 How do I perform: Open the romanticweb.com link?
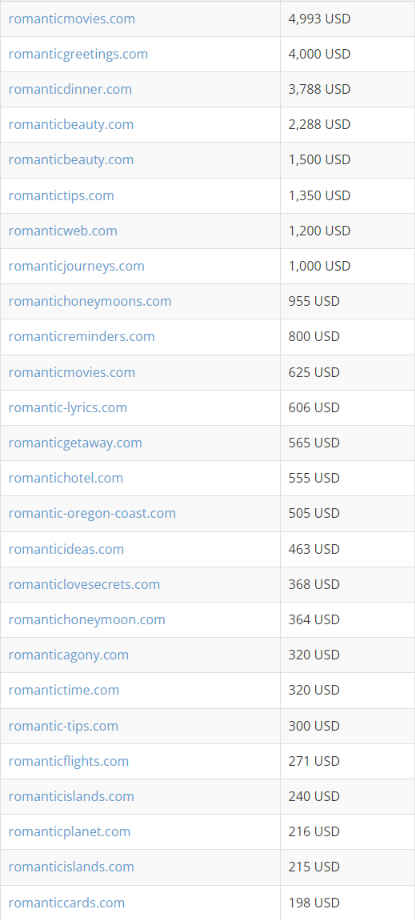pos(63,231)
